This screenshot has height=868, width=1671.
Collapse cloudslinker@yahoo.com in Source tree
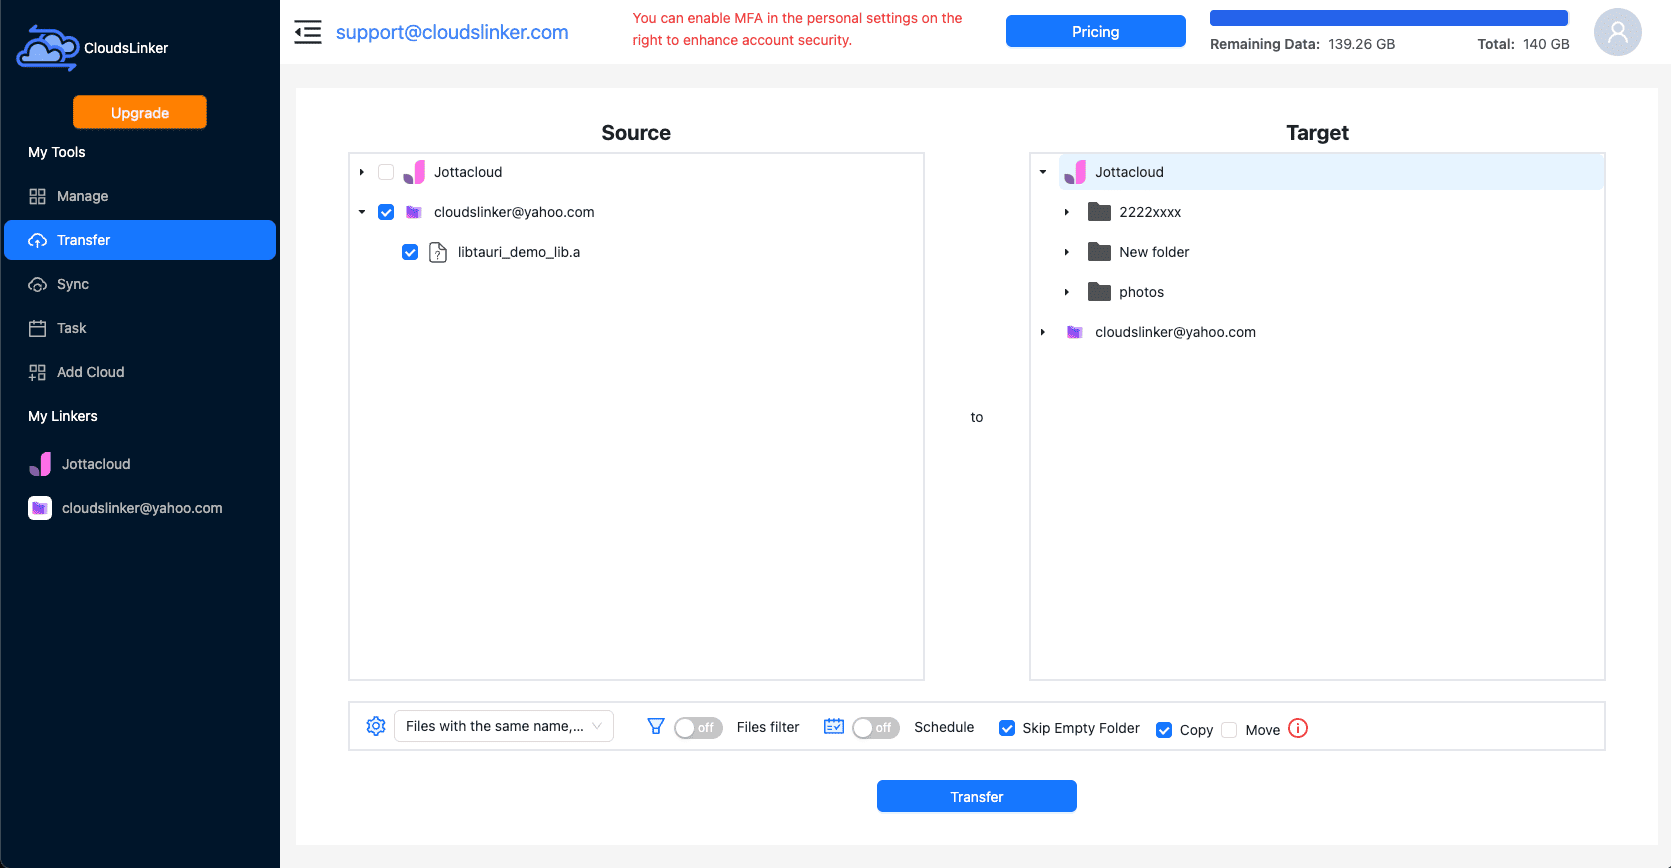point(362,212)
